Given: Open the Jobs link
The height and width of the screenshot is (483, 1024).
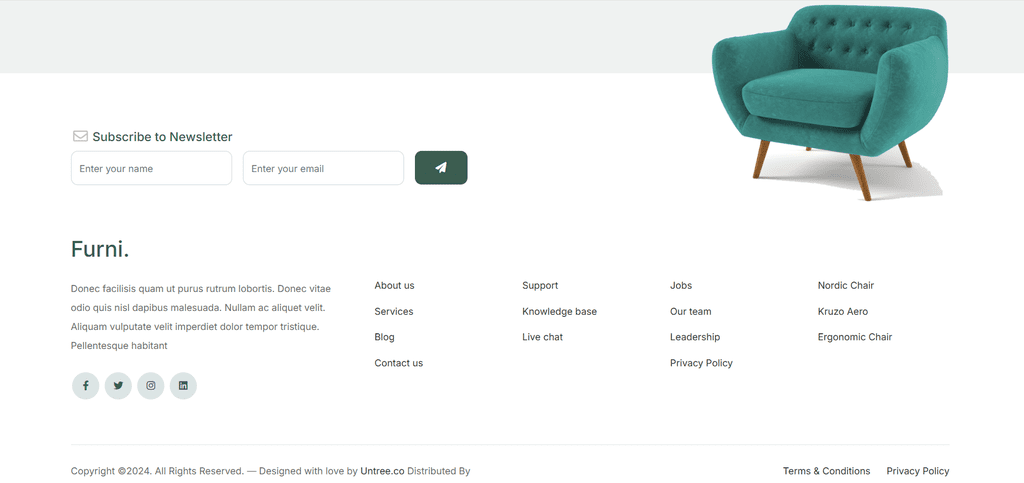Looking at the screenshot, I should coord(681,286).
